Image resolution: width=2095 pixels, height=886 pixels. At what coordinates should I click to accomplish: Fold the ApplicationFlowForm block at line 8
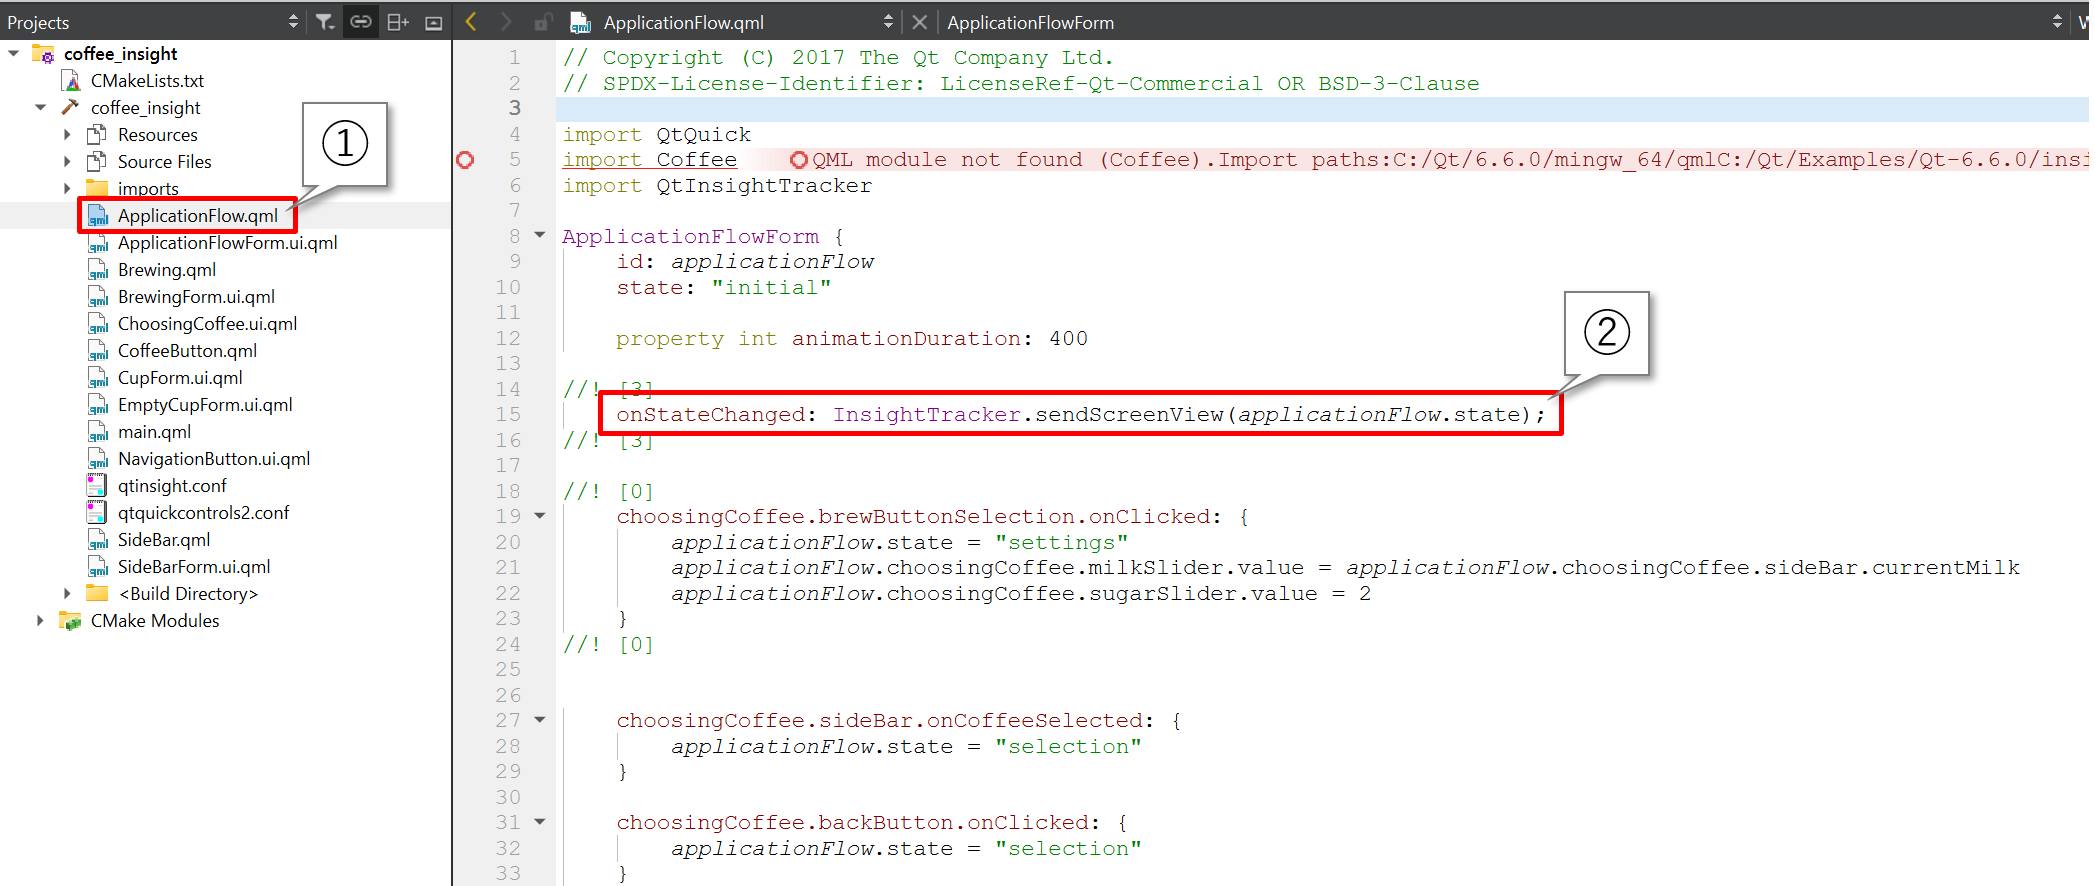coord(540,236)
